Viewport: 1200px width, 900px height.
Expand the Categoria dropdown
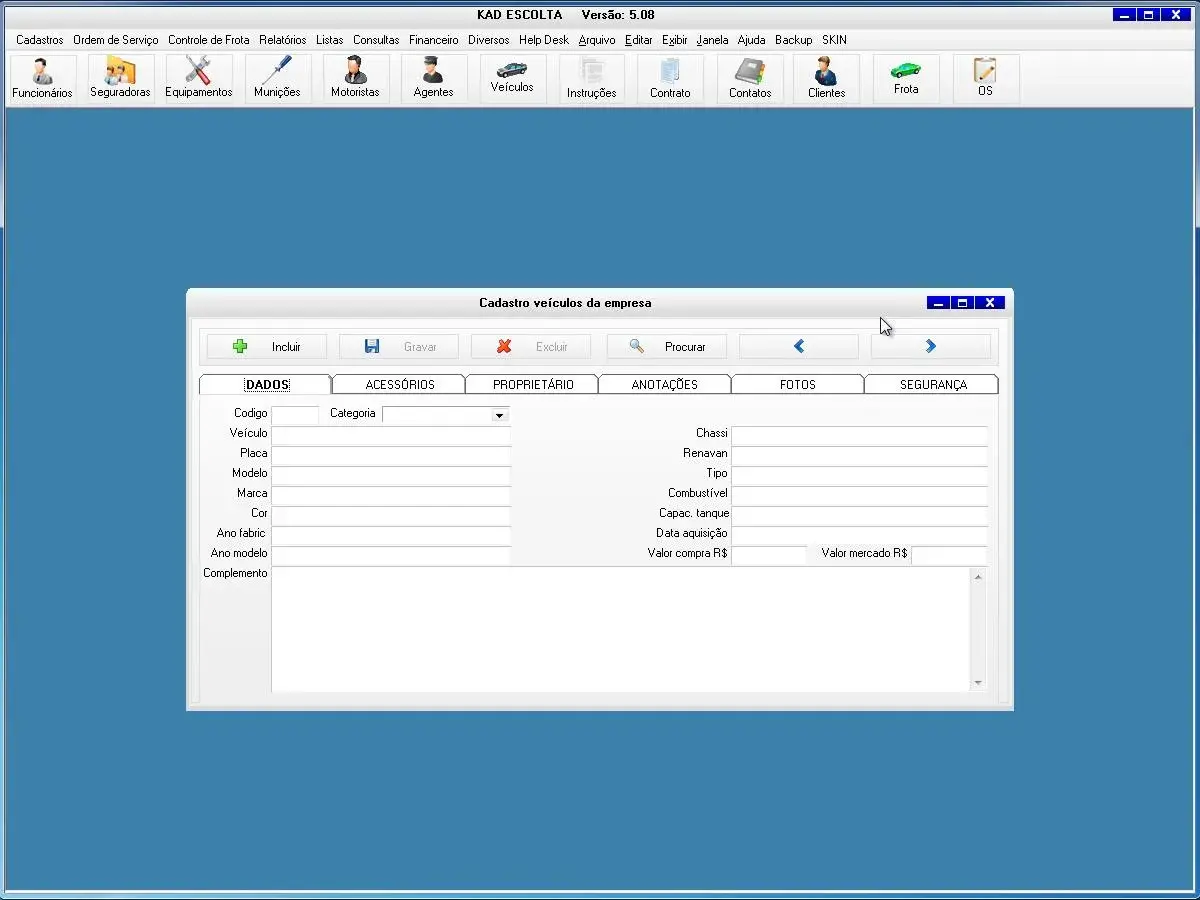pyautogui.click(x=499, y=415)
